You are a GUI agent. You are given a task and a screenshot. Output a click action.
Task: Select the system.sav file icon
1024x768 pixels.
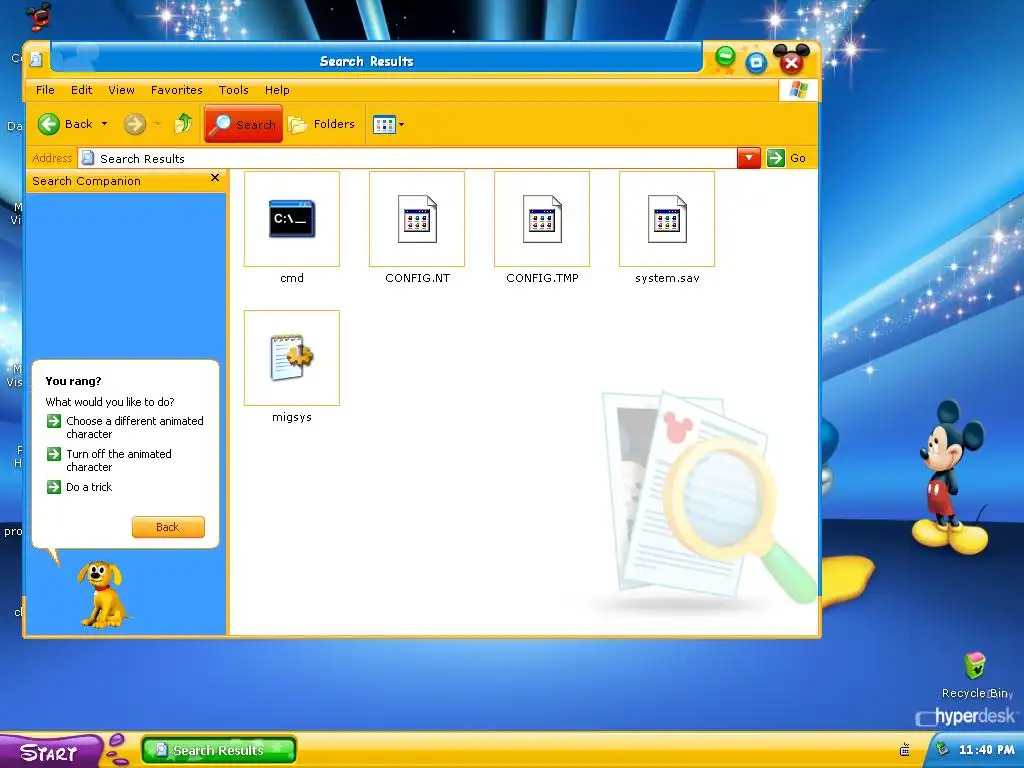[x=667, y=219]
